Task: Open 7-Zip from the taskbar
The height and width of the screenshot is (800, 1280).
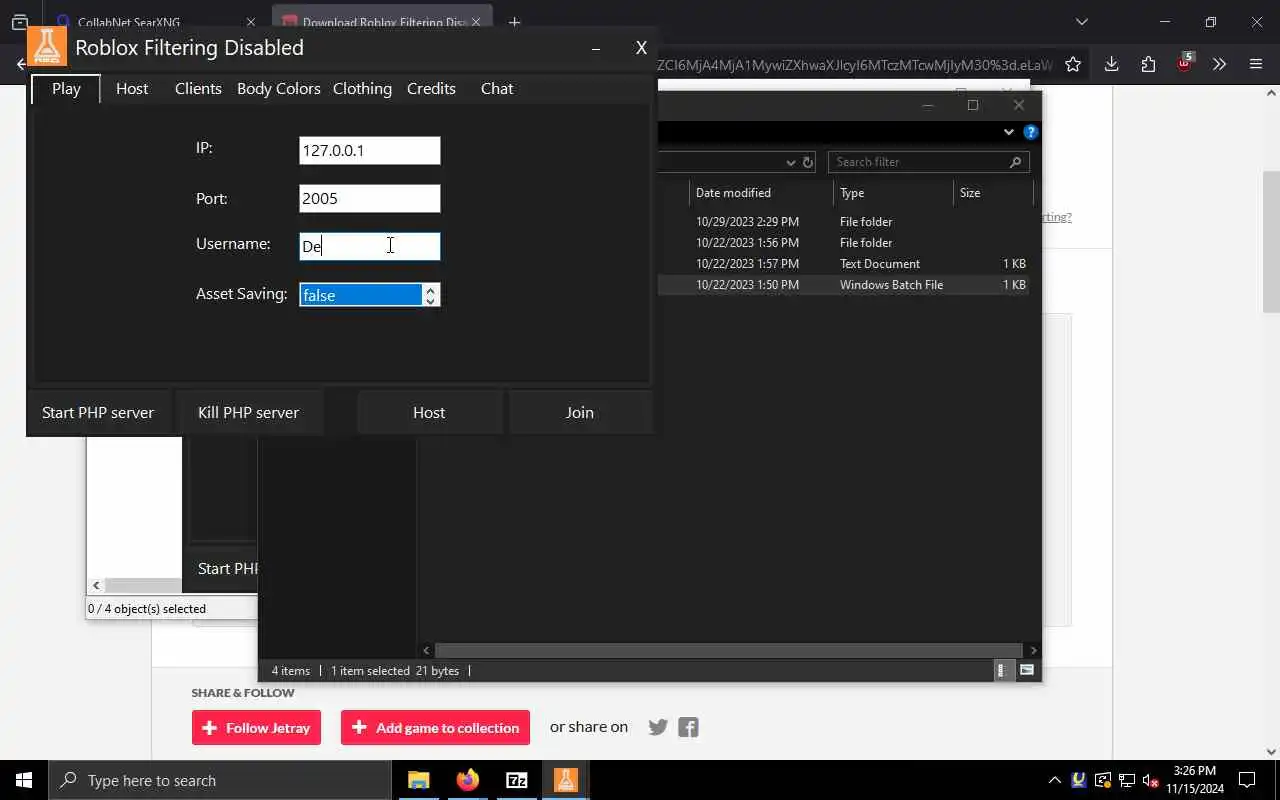Action: [x=517, y=780]
